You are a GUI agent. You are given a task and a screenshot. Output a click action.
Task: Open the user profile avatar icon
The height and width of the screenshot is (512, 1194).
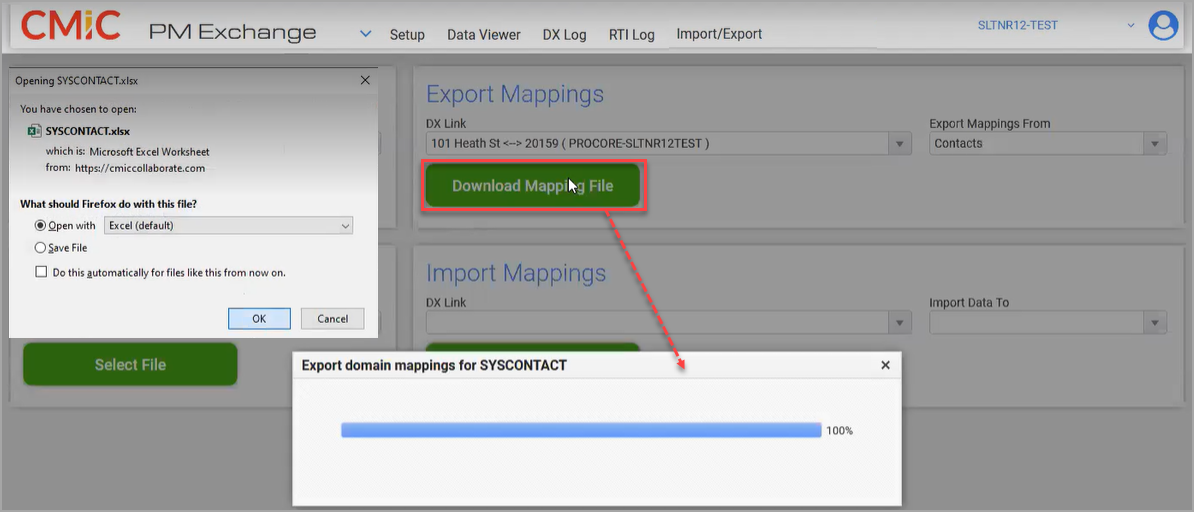(x=1163, y=27)
